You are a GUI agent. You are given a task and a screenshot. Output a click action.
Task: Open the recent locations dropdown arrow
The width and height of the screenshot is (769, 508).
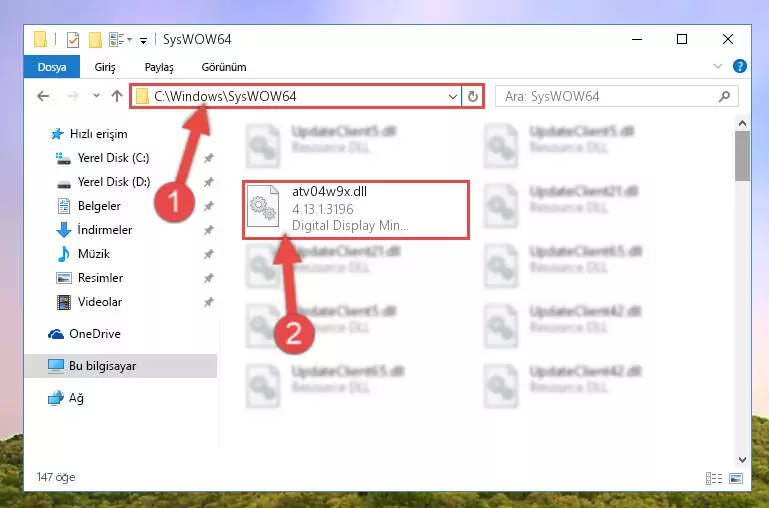(96, 96)
